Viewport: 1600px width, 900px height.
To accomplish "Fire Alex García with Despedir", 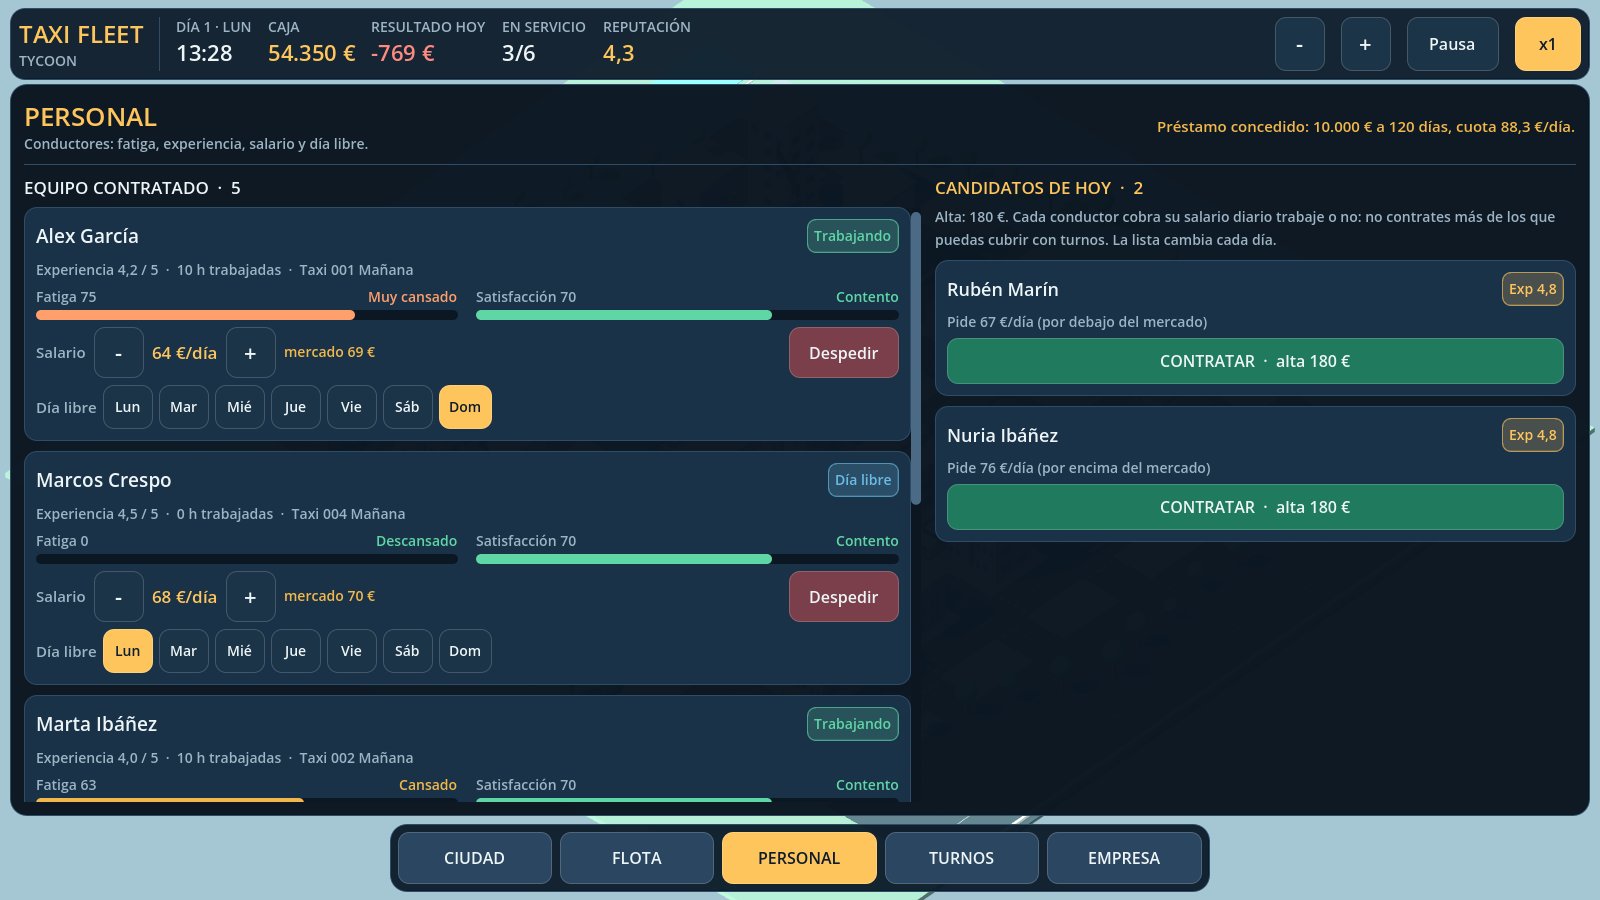I will coord(843,353).
